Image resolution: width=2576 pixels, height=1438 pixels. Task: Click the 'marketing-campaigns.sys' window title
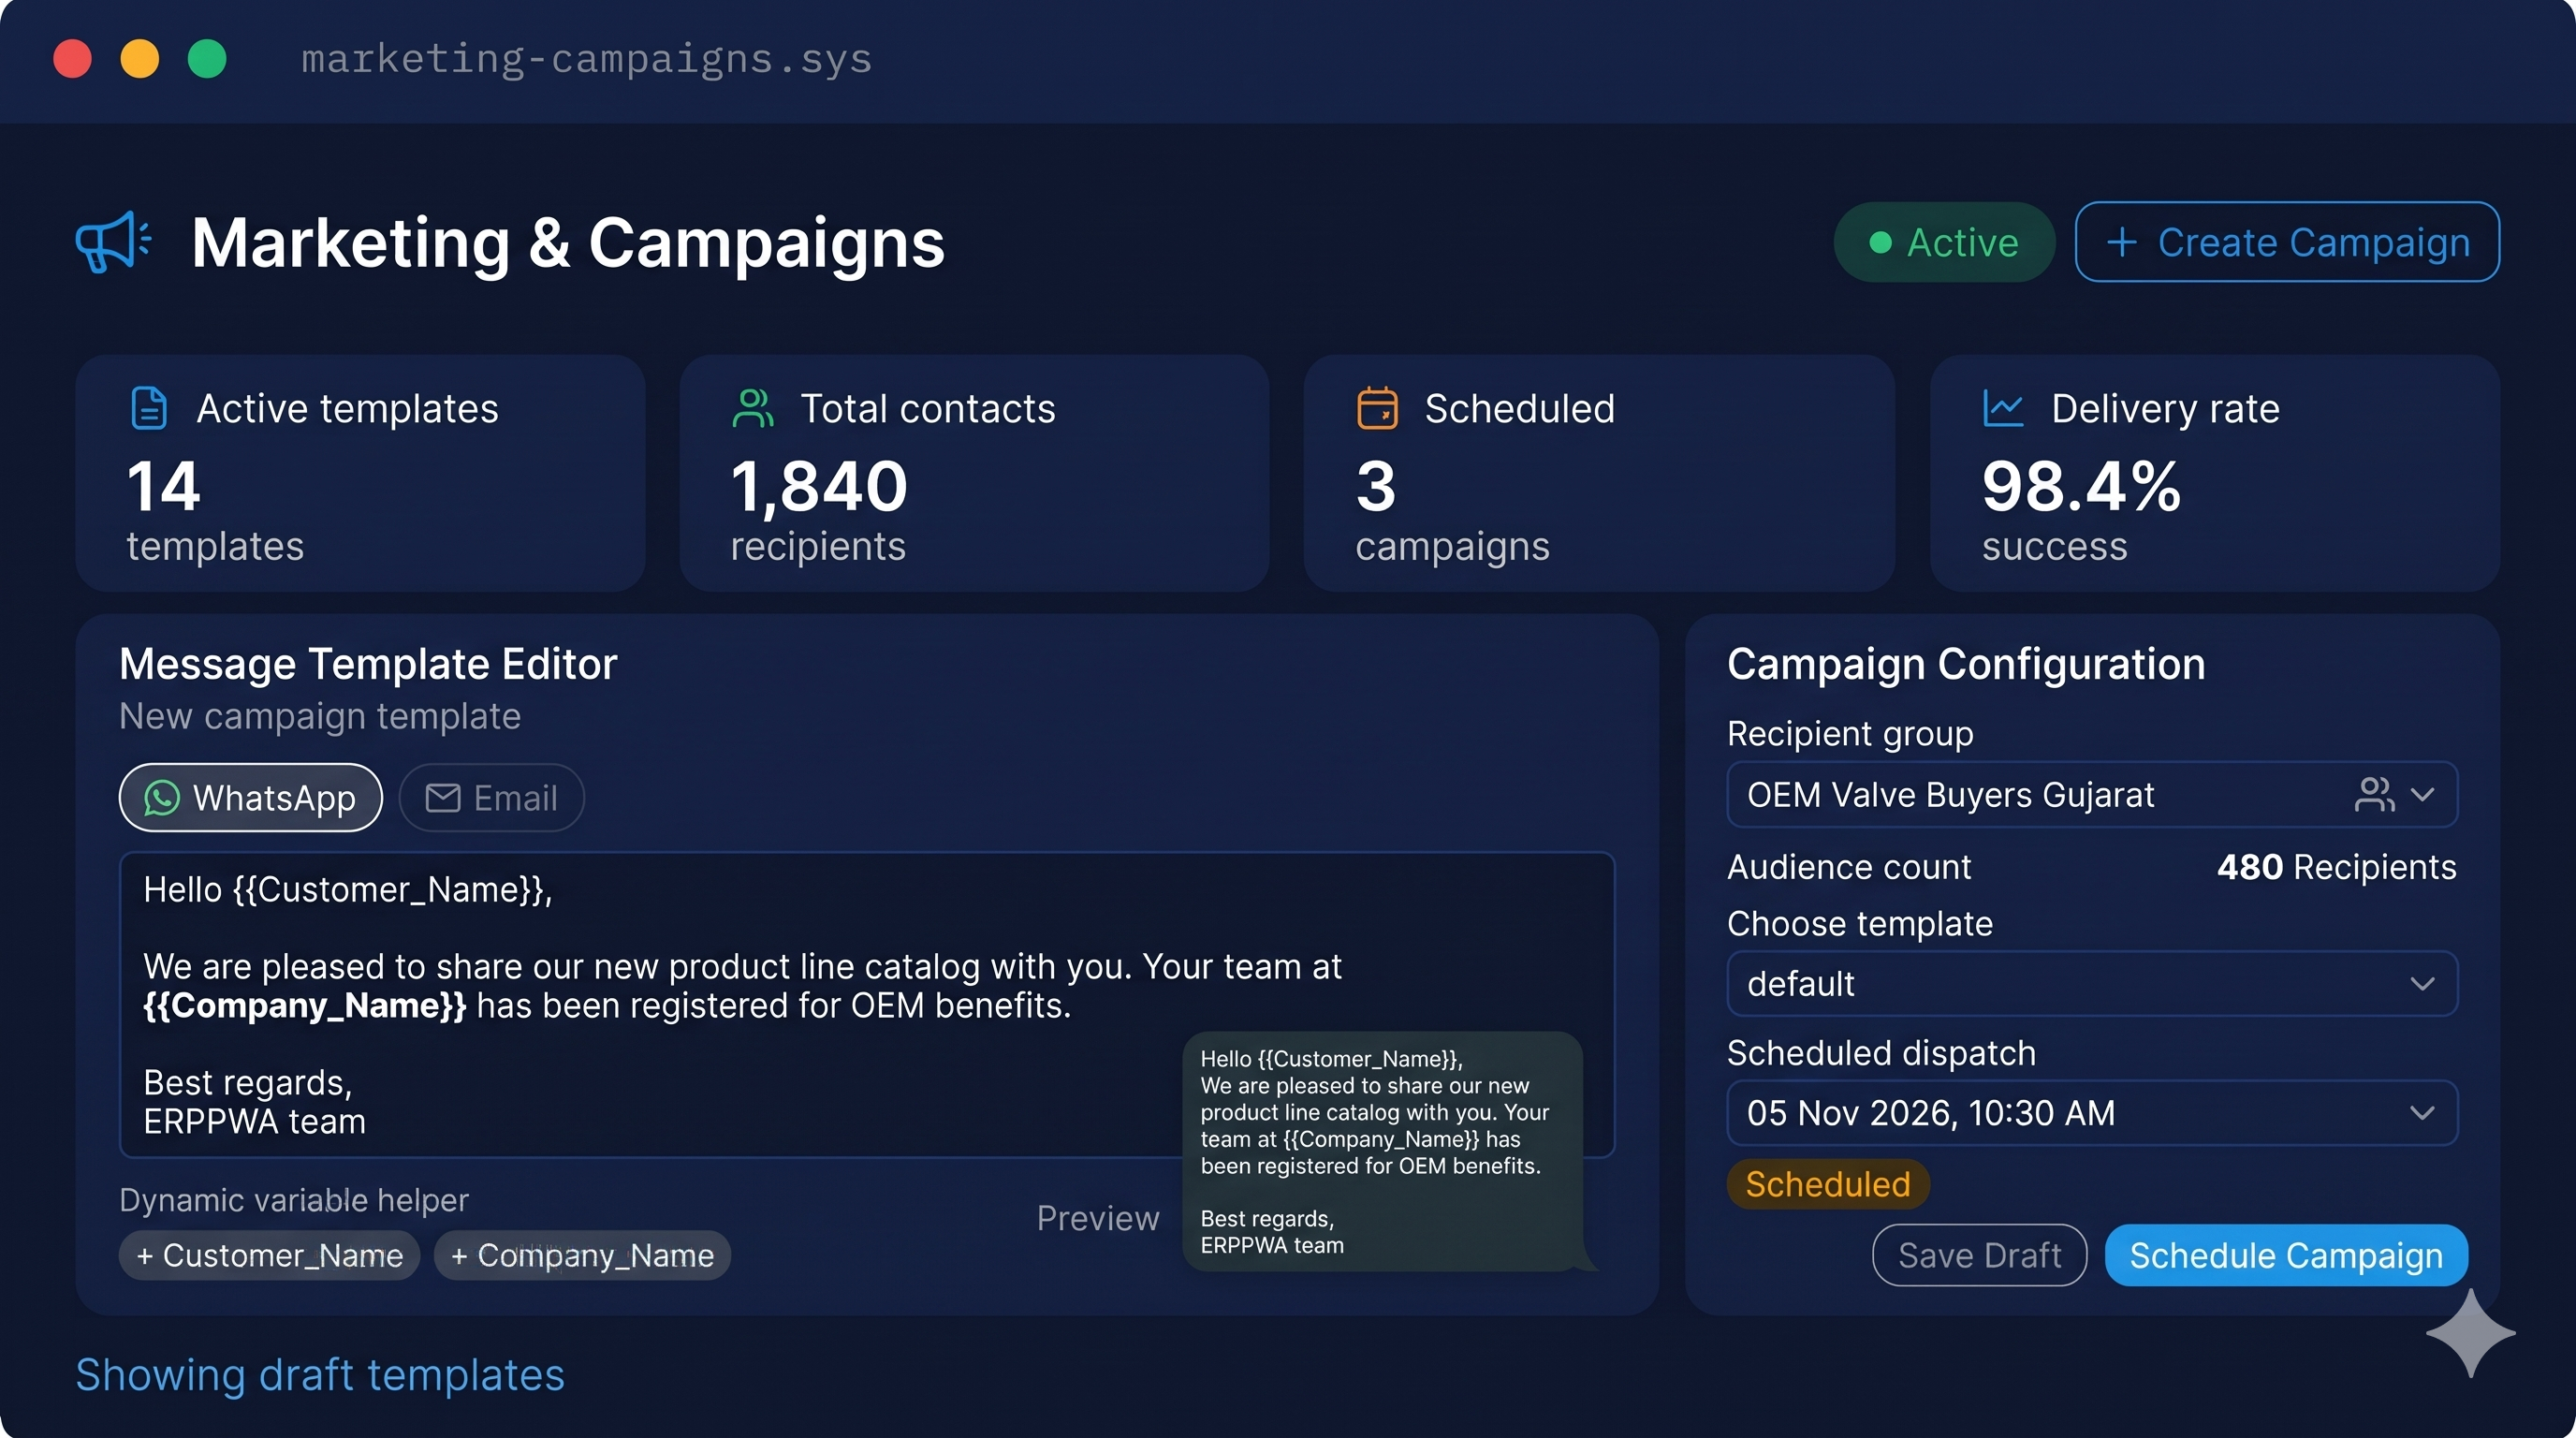(x=587, y=59)
